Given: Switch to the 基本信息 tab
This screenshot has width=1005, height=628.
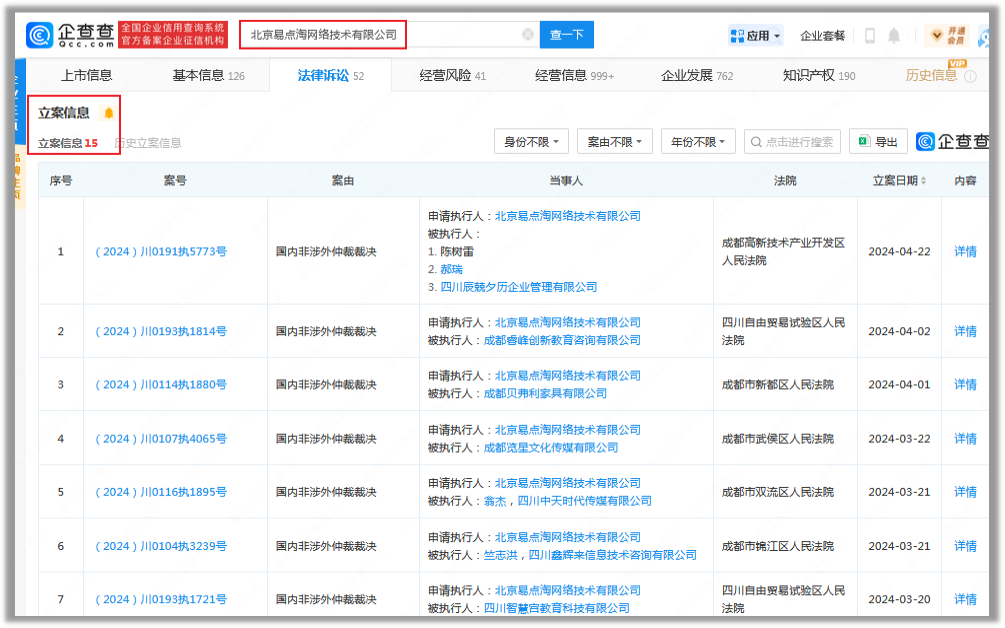Looking at the screenshot, I should pyautogui.click(x=208, y=76).
